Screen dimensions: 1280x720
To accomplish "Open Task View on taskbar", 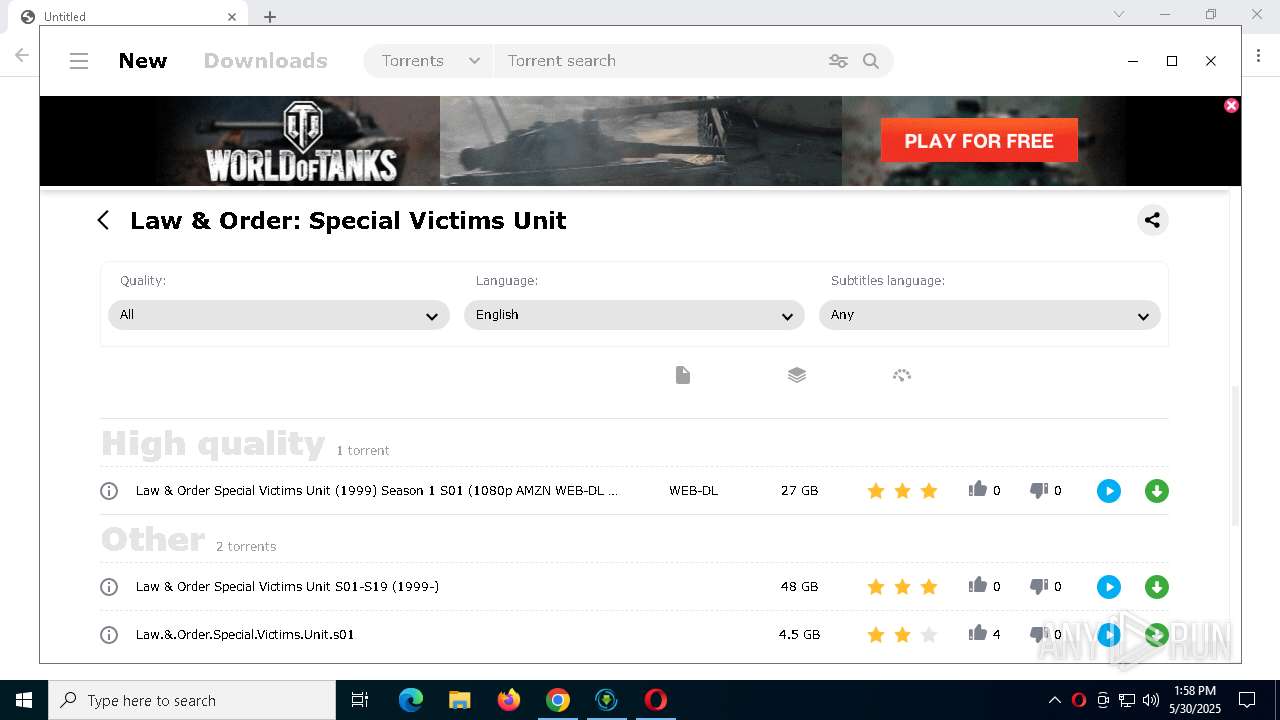I will [360, 700].
